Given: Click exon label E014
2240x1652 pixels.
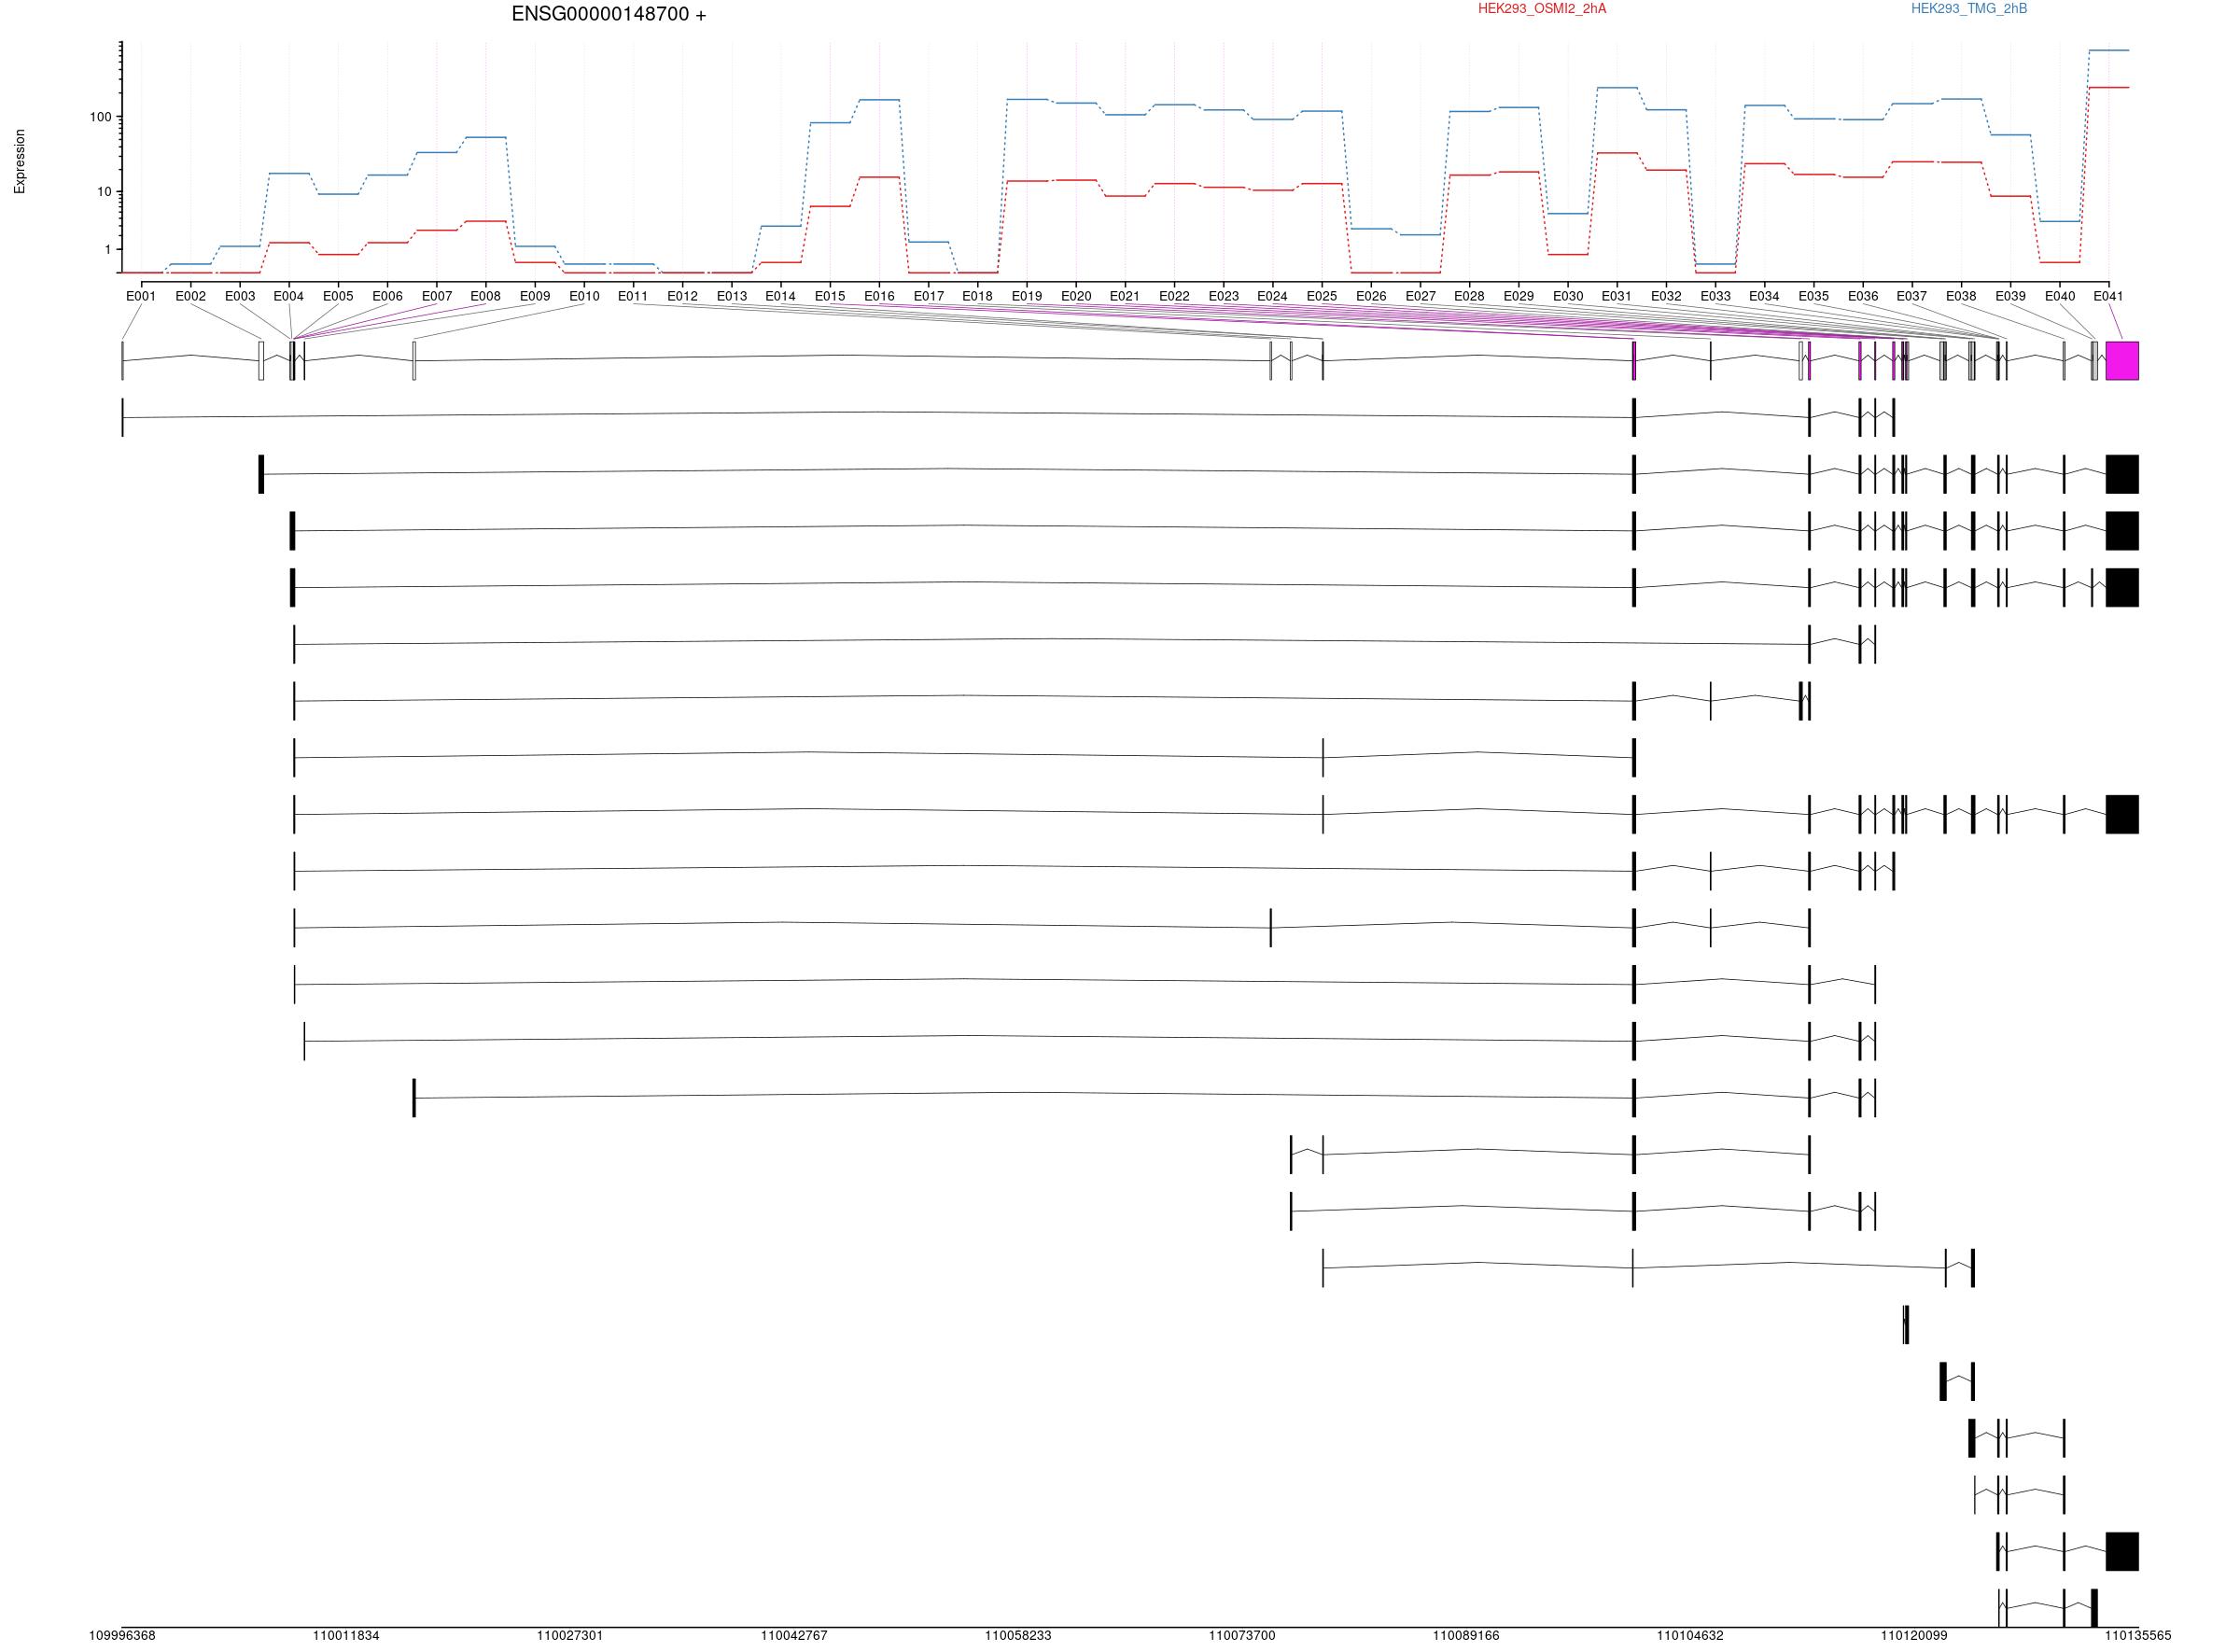Looking at the screenshot, I should (x=781, y=296).
